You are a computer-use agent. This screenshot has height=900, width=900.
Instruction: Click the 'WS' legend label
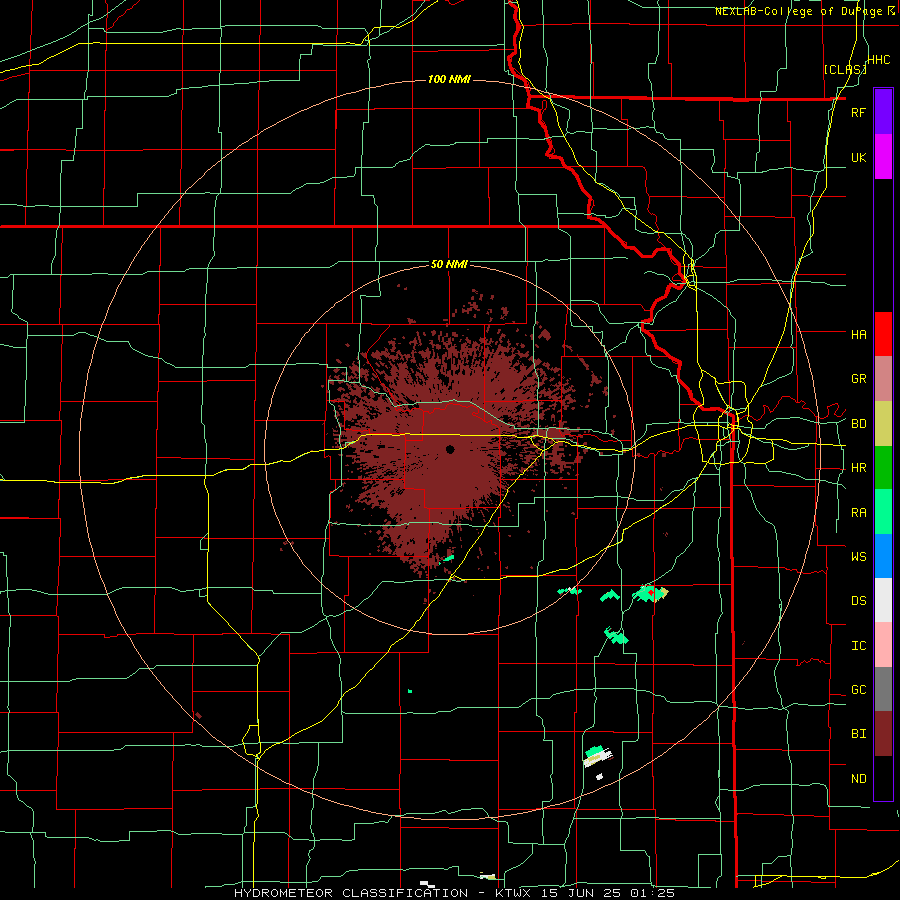tap(858, 557)
